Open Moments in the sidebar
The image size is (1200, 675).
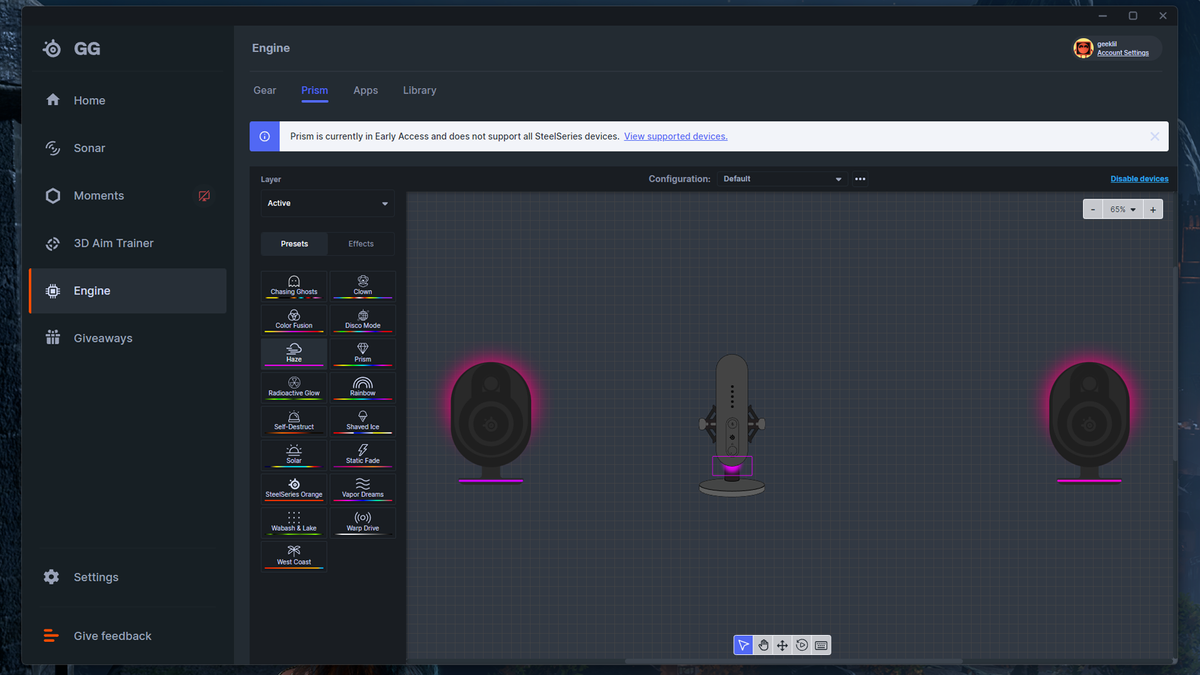tap(128, 196)
